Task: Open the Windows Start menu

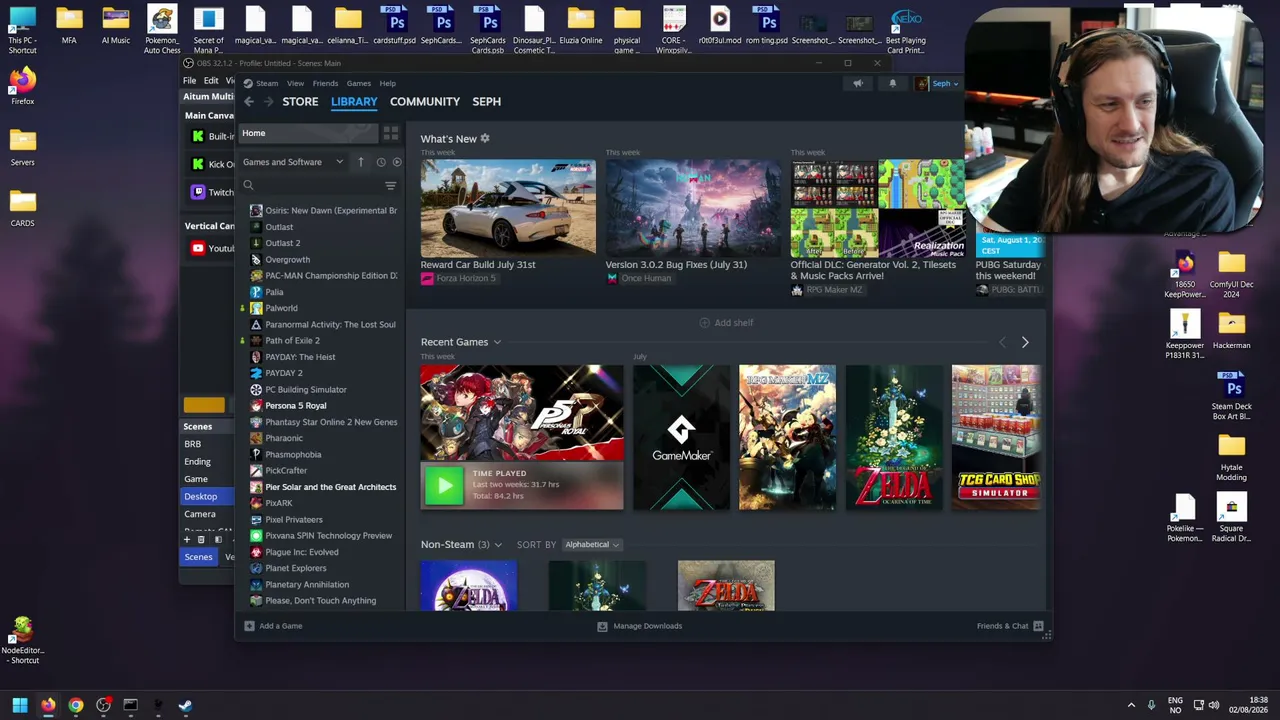Action: pos(20,706)
